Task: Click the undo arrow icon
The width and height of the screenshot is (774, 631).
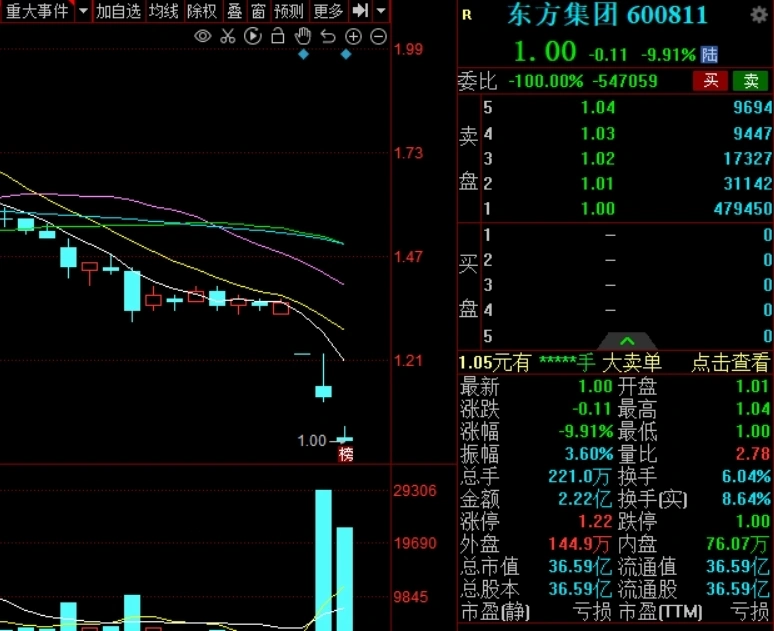Action: (328, 36)
